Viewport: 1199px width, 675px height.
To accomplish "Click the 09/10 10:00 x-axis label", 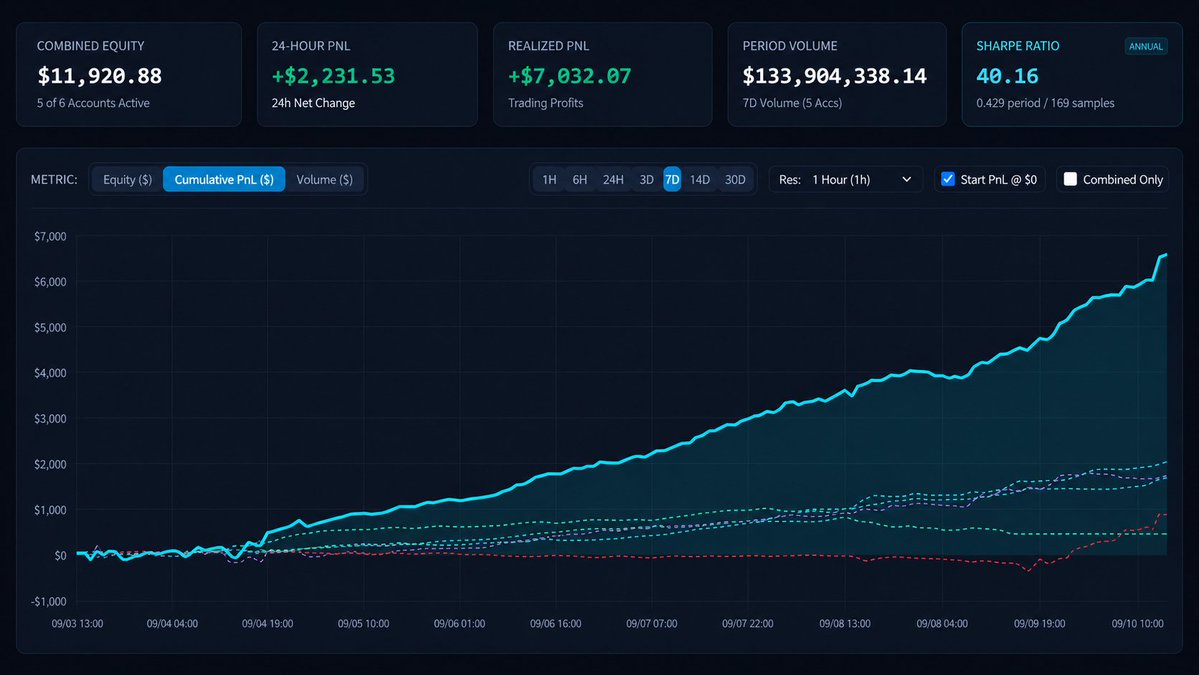I will [1138, 624].
